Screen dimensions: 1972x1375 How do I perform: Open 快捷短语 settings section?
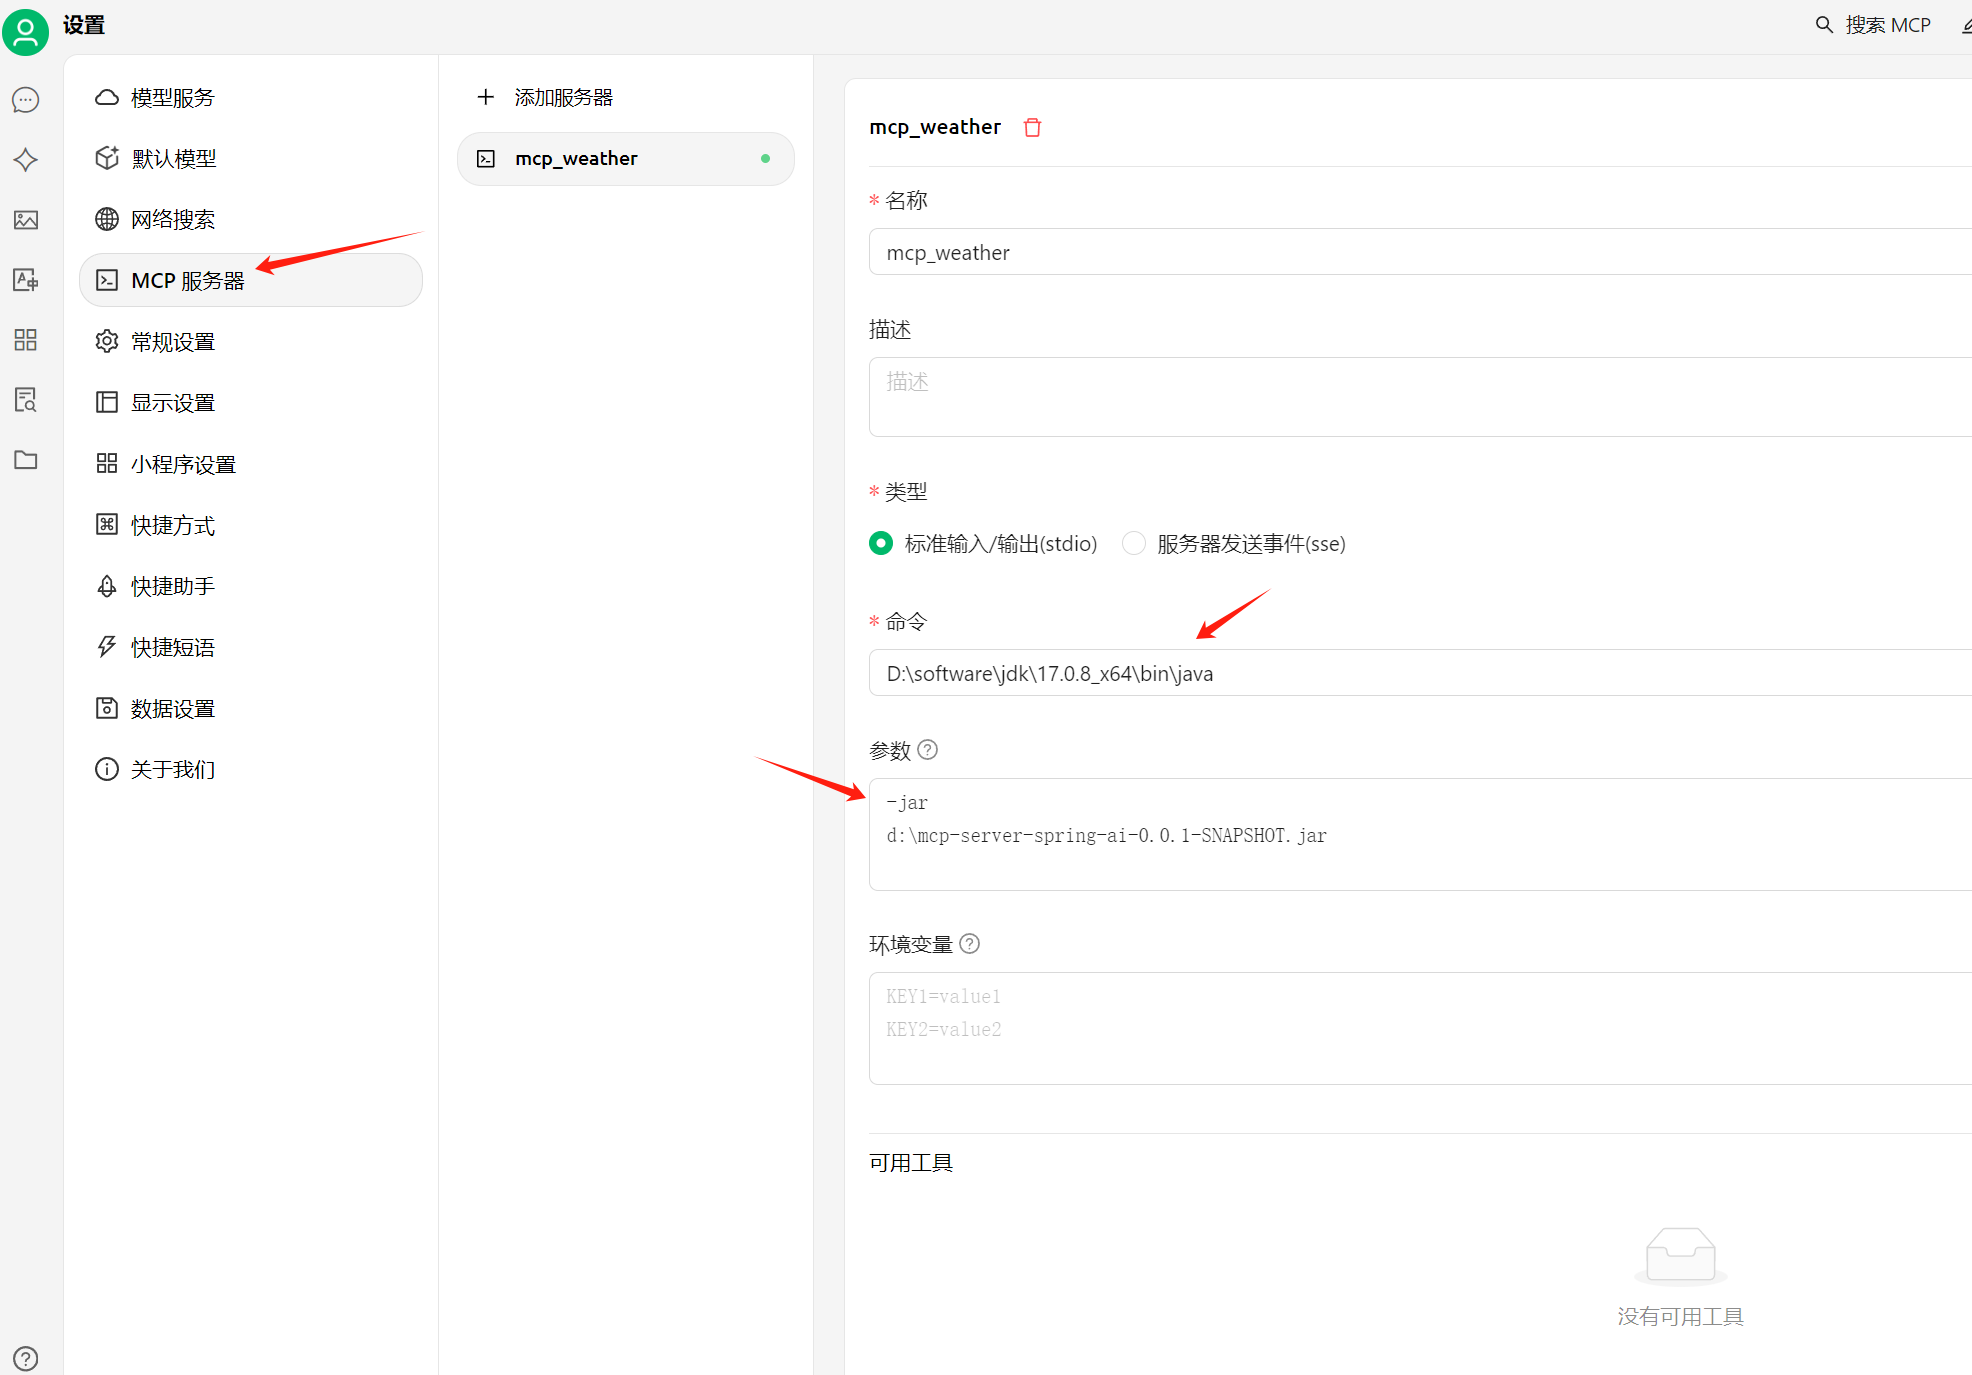(251, 647)
